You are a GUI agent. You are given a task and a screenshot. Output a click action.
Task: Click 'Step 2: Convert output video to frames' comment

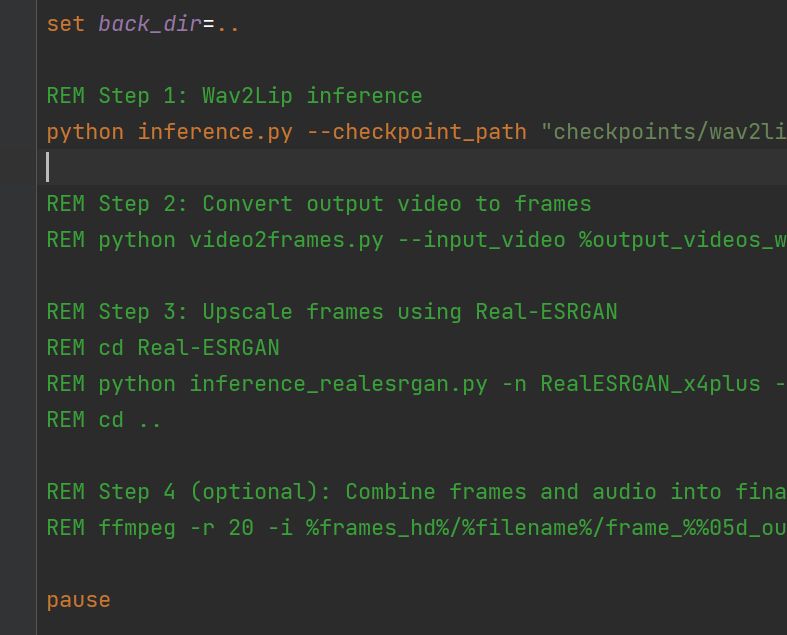tap(345, 204)
